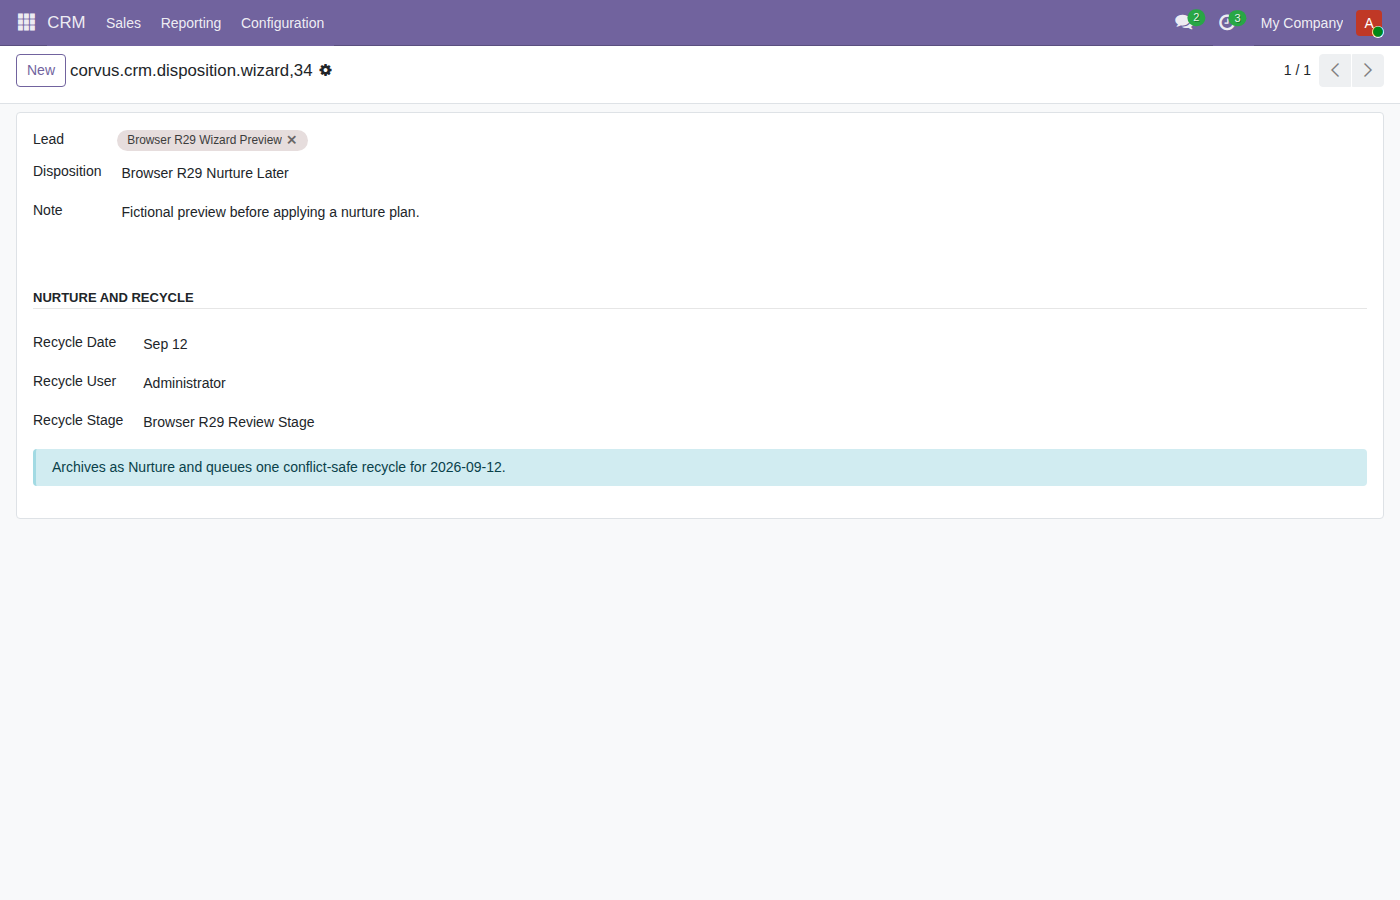Create a New record
This screenshot has width=1400, height=900.
[41, 70]
